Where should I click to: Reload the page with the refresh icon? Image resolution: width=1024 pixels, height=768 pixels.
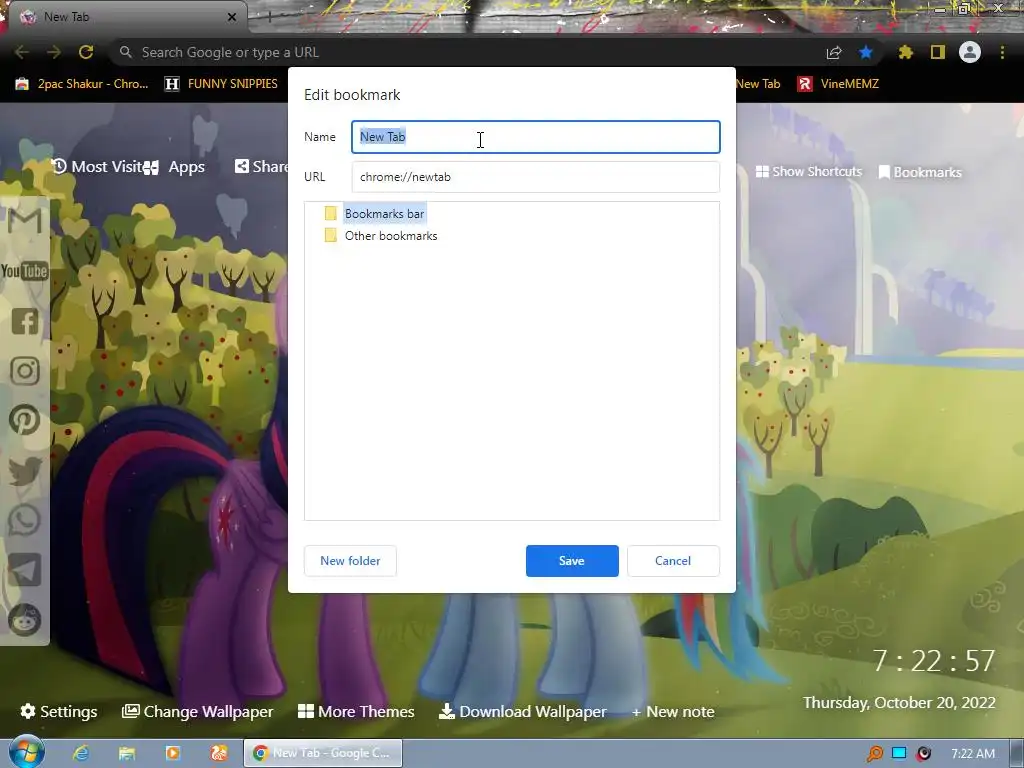coord(86,52)
